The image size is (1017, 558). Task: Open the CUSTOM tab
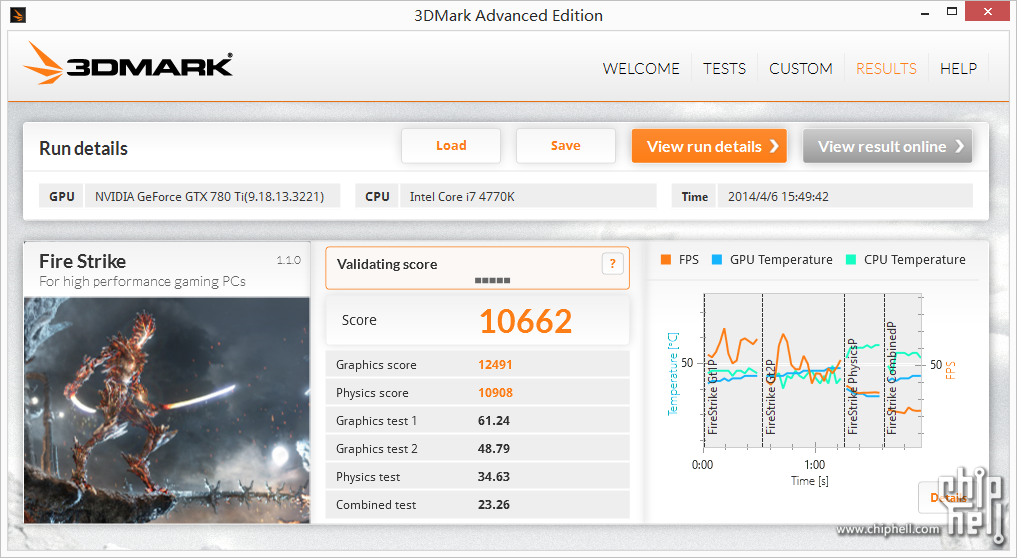800,69
